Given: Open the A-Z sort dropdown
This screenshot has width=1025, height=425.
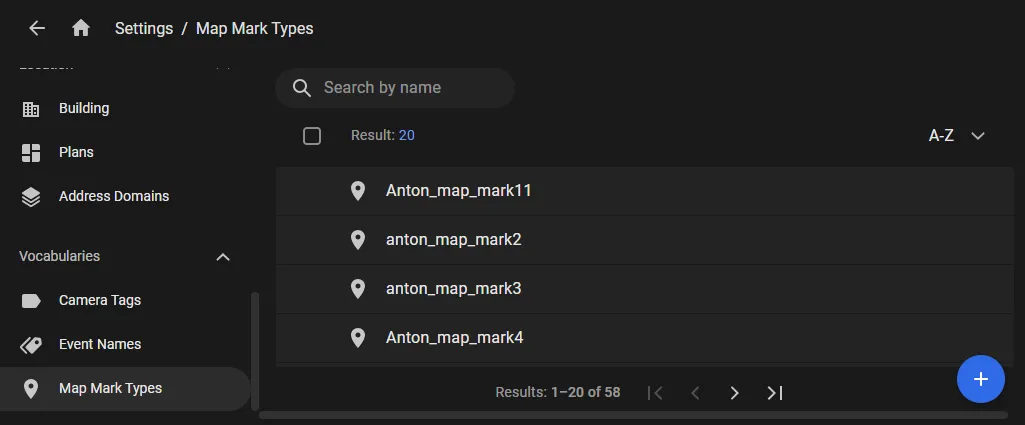Looking at the screenshot, I should click(x=956, y=136).
